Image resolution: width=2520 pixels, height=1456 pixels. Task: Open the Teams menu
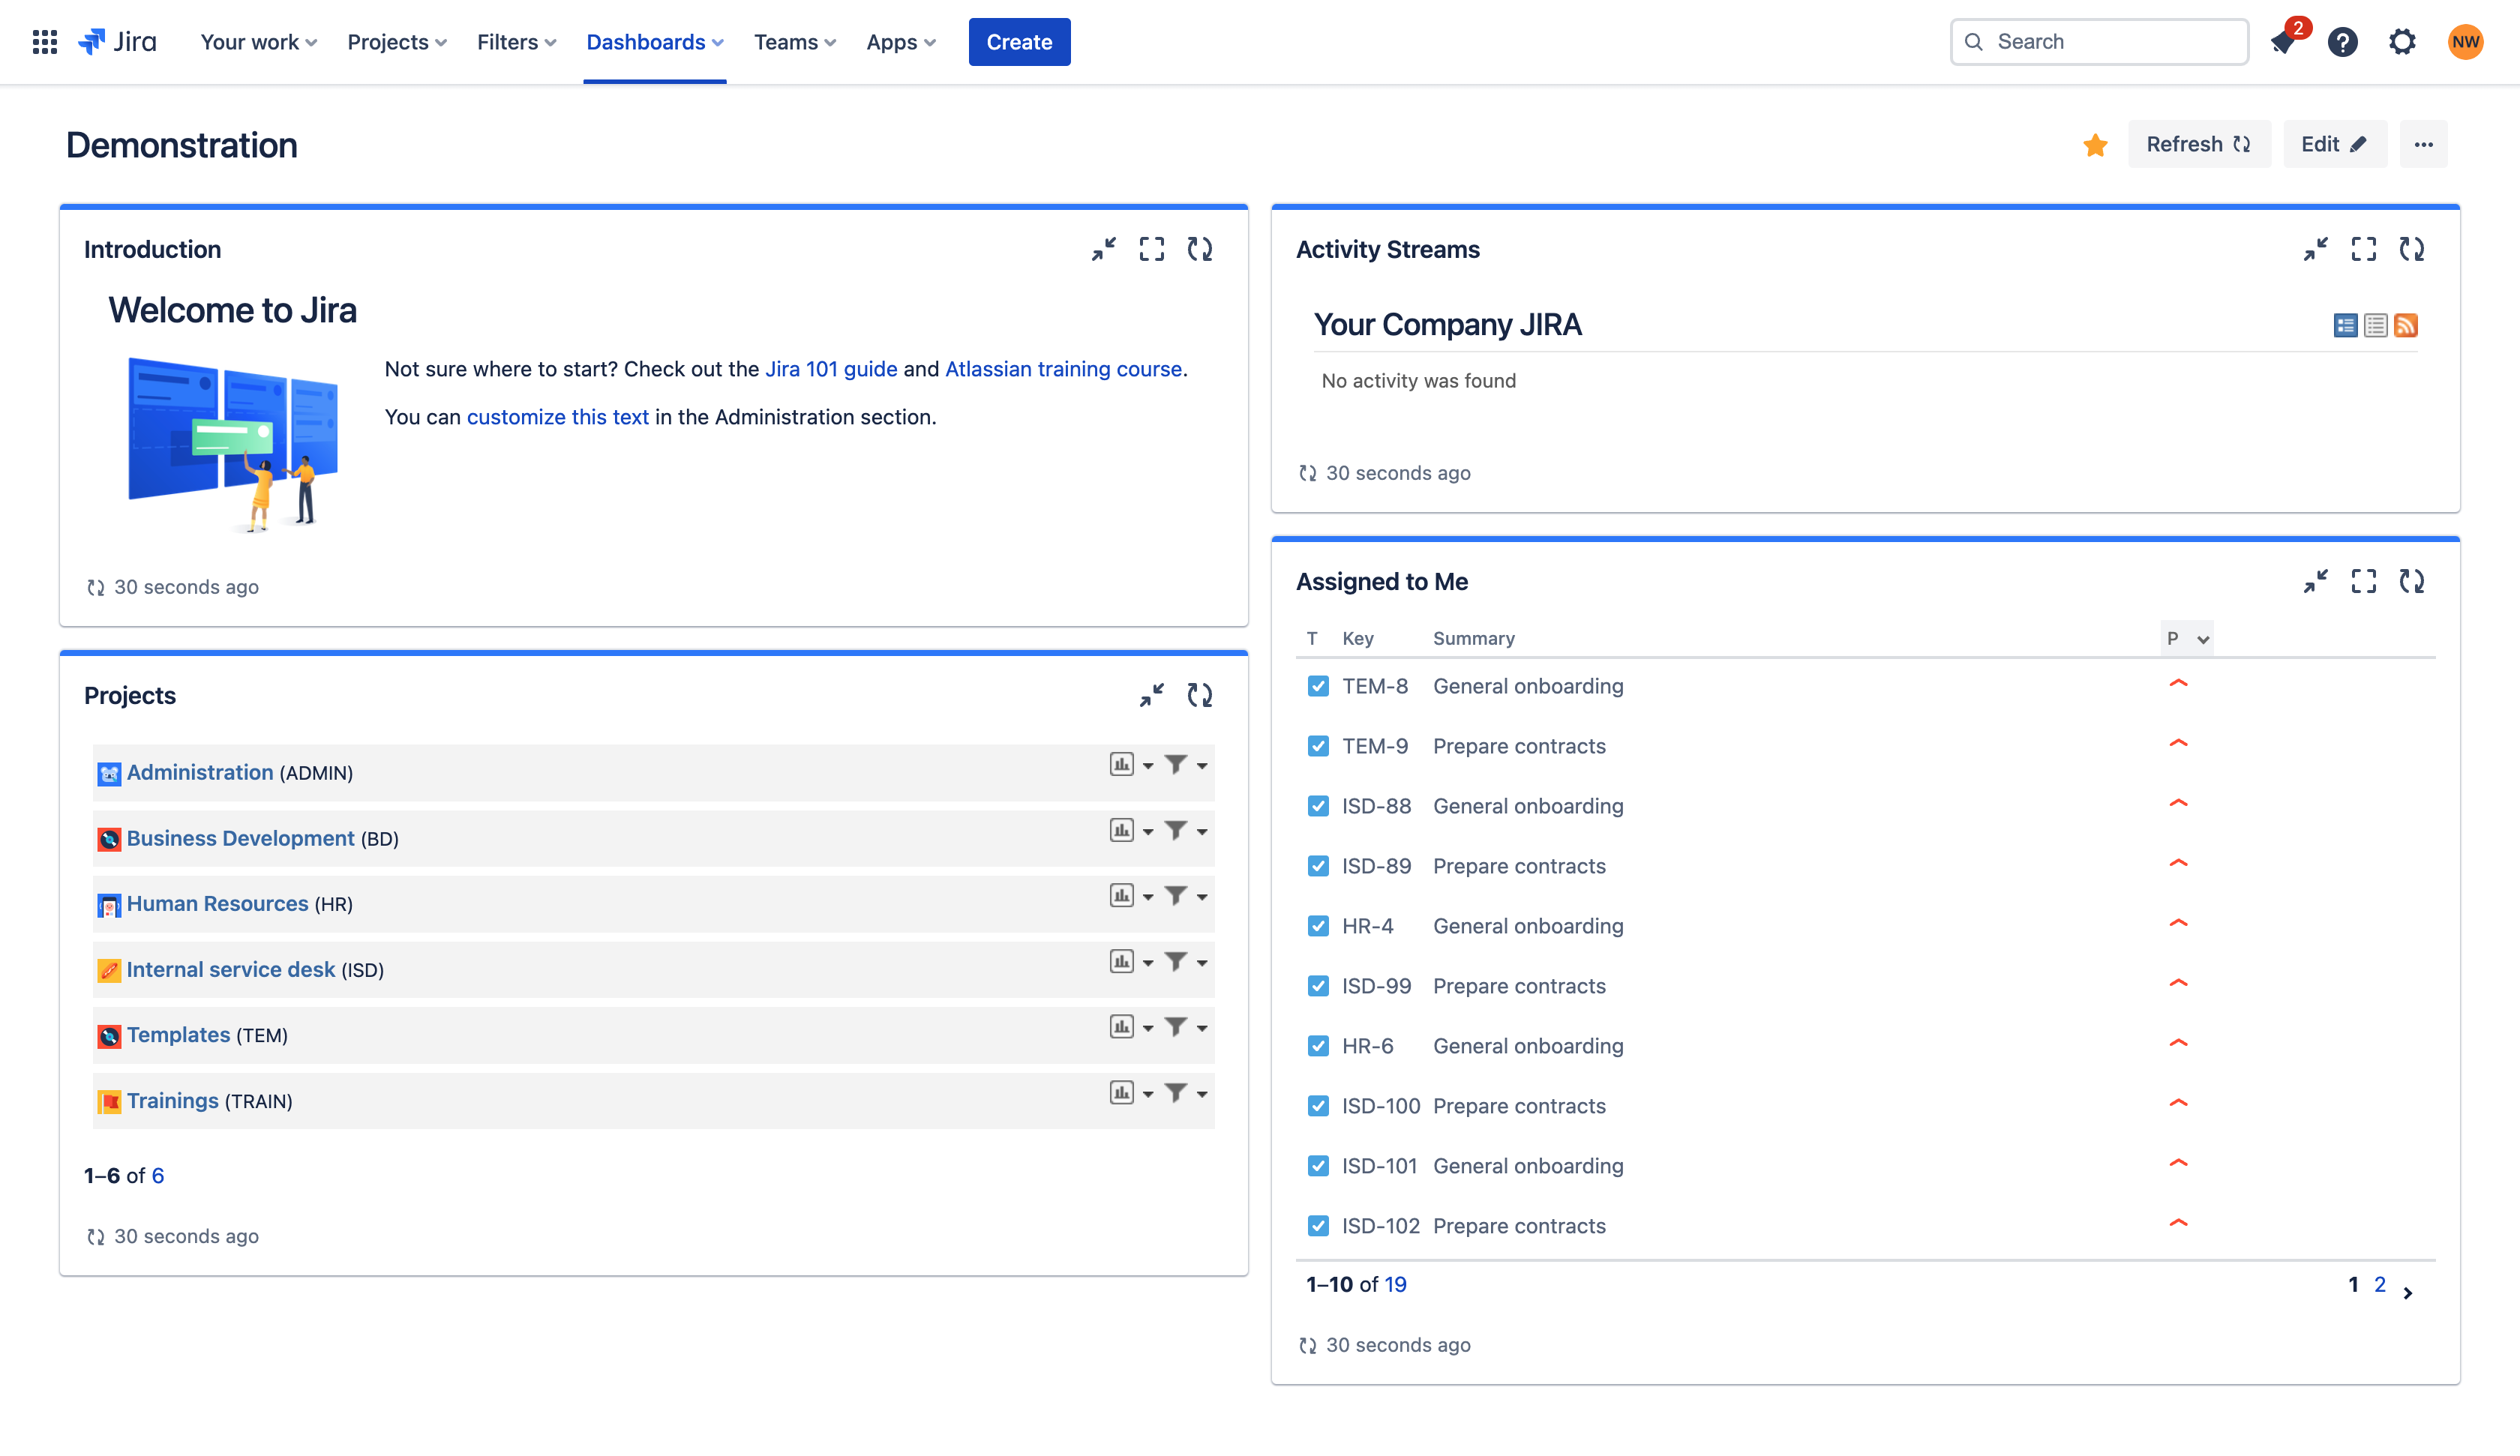(x=794, y=42)
